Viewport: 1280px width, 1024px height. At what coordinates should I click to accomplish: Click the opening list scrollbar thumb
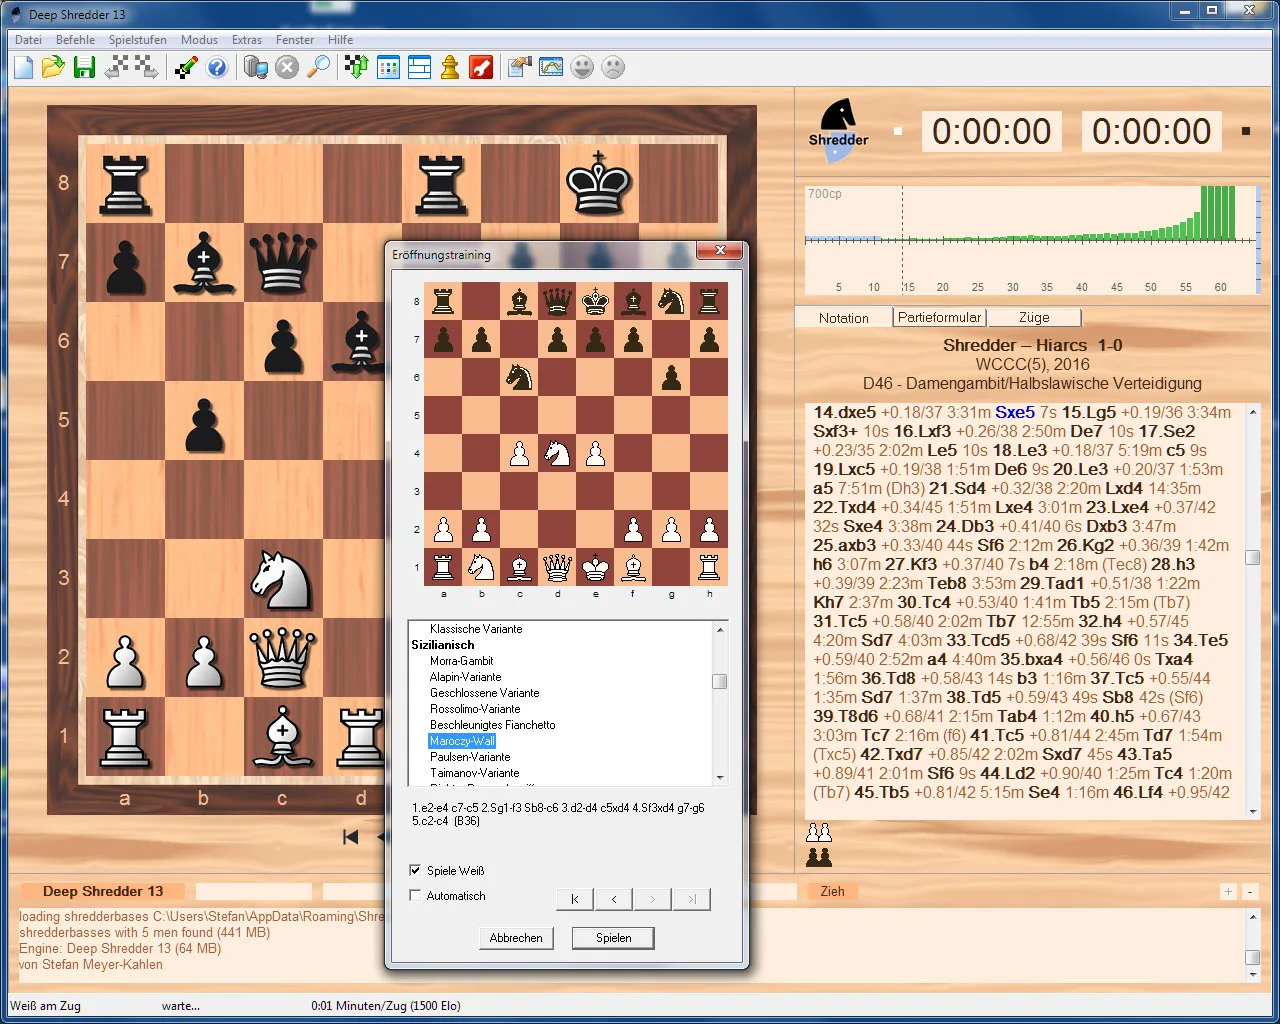(719, 681)
